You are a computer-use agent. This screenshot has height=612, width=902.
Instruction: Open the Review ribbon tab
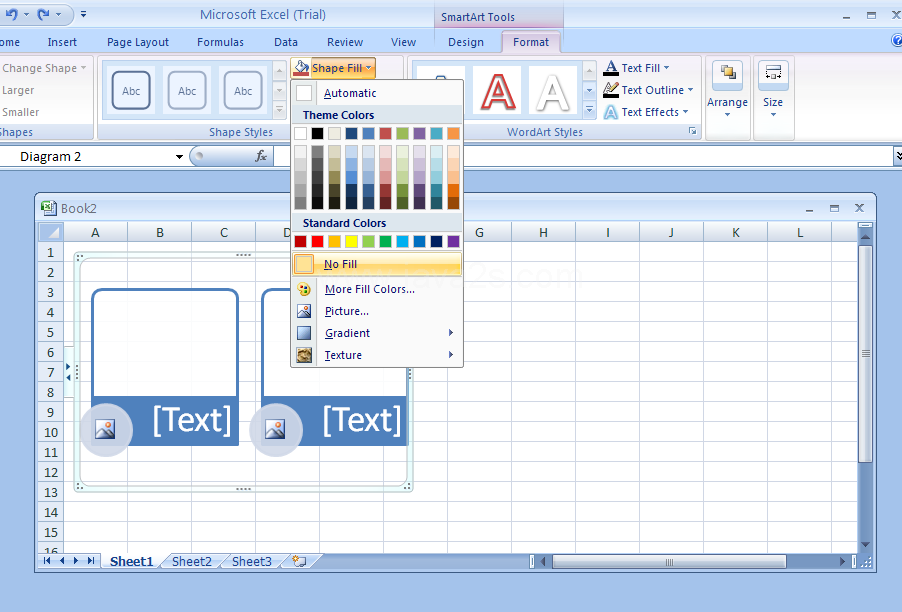(345, 42)
